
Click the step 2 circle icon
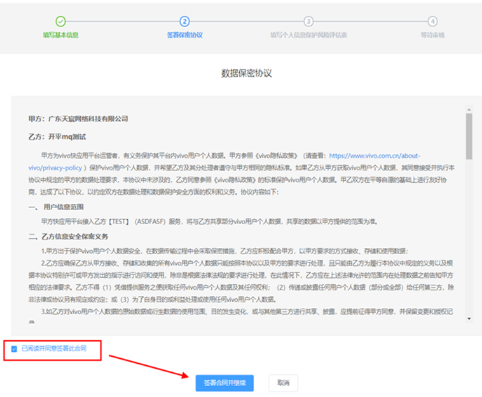pyautogui.click(x=185, y=21)
